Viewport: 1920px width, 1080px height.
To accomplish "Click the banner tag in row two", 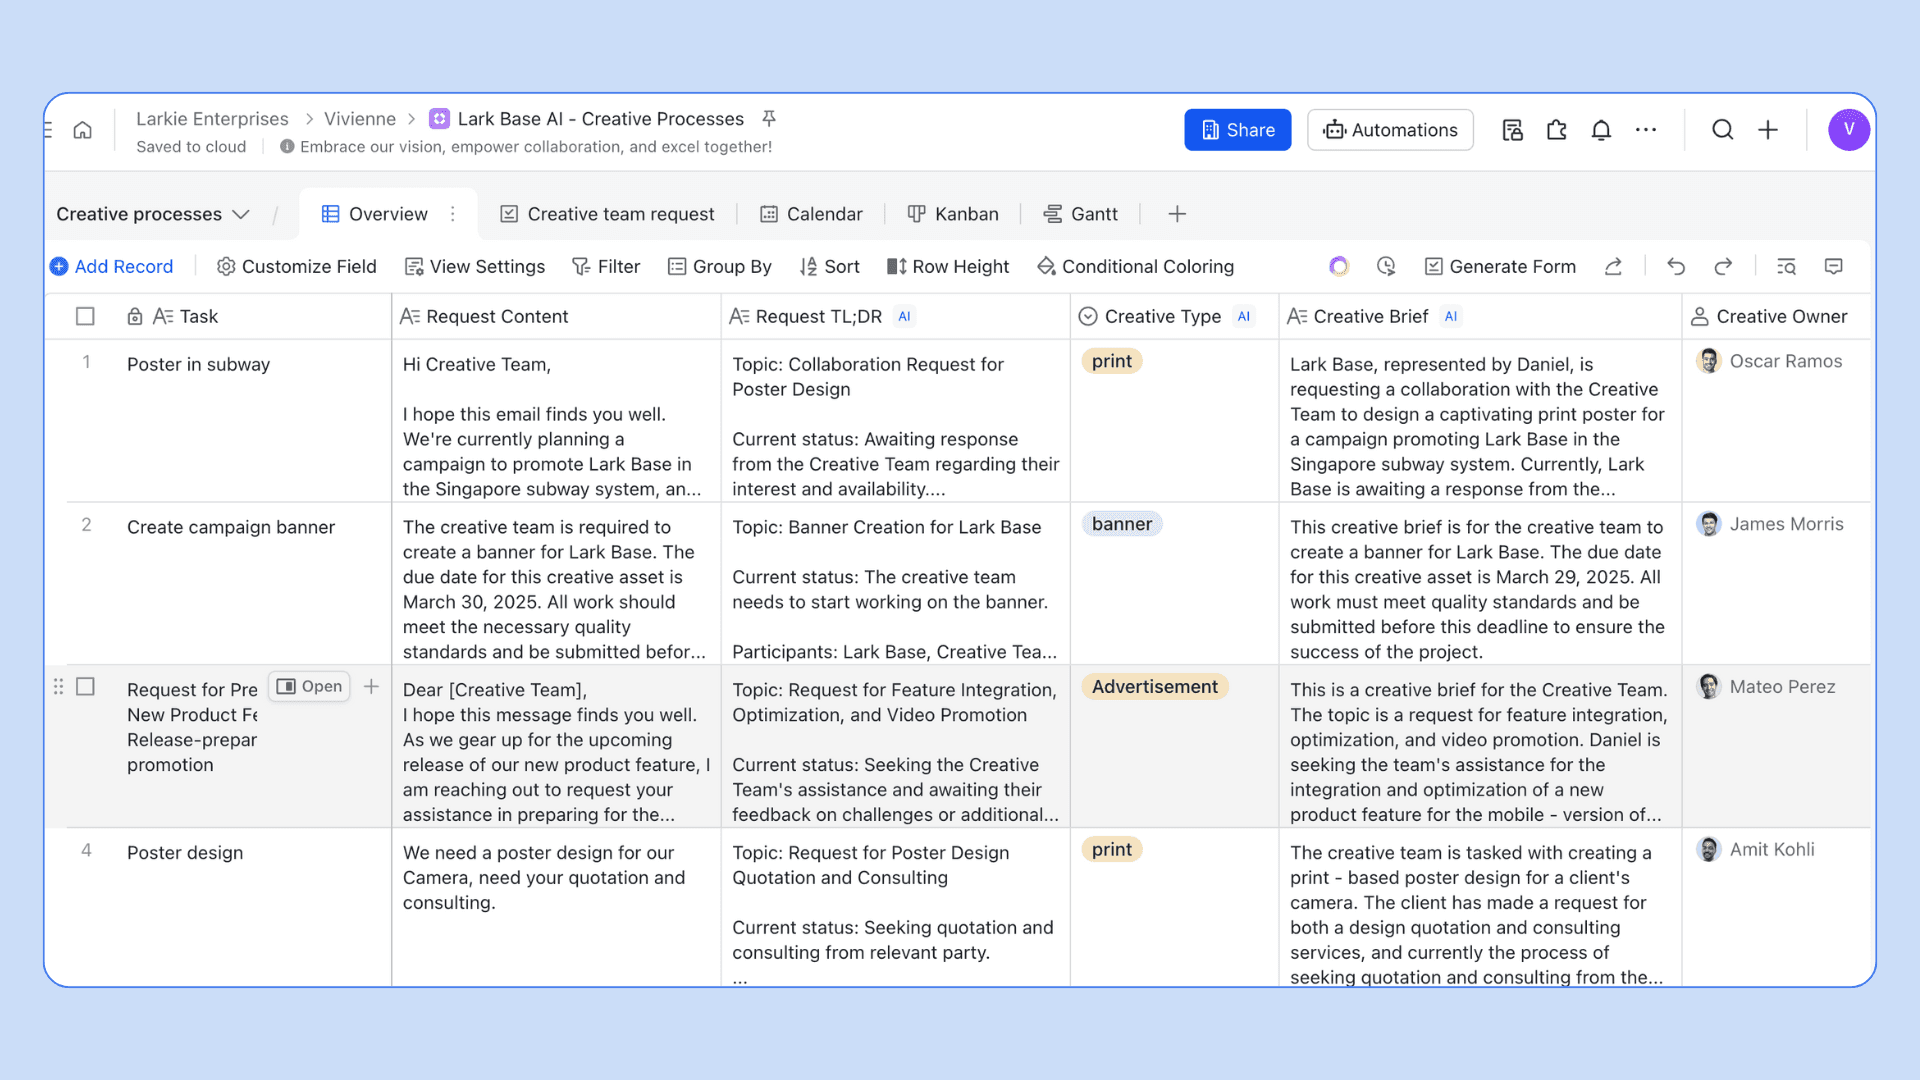I will tap(1121, 524).
